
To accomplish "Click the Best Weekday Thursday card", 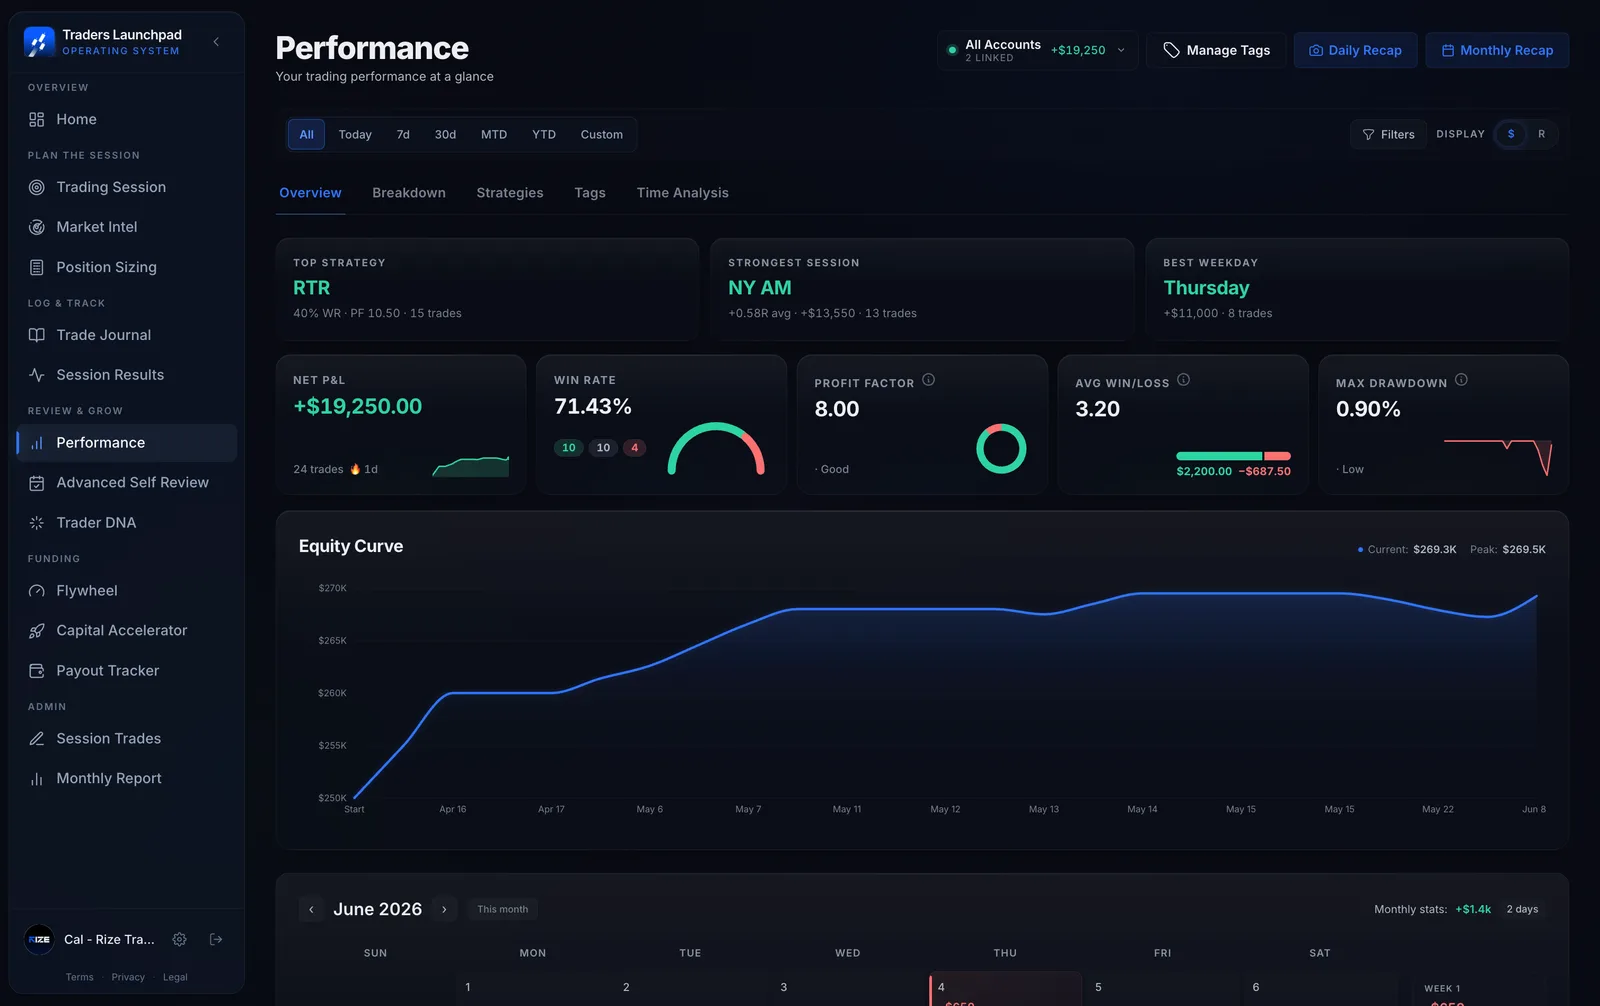I will pos(1357,289).
